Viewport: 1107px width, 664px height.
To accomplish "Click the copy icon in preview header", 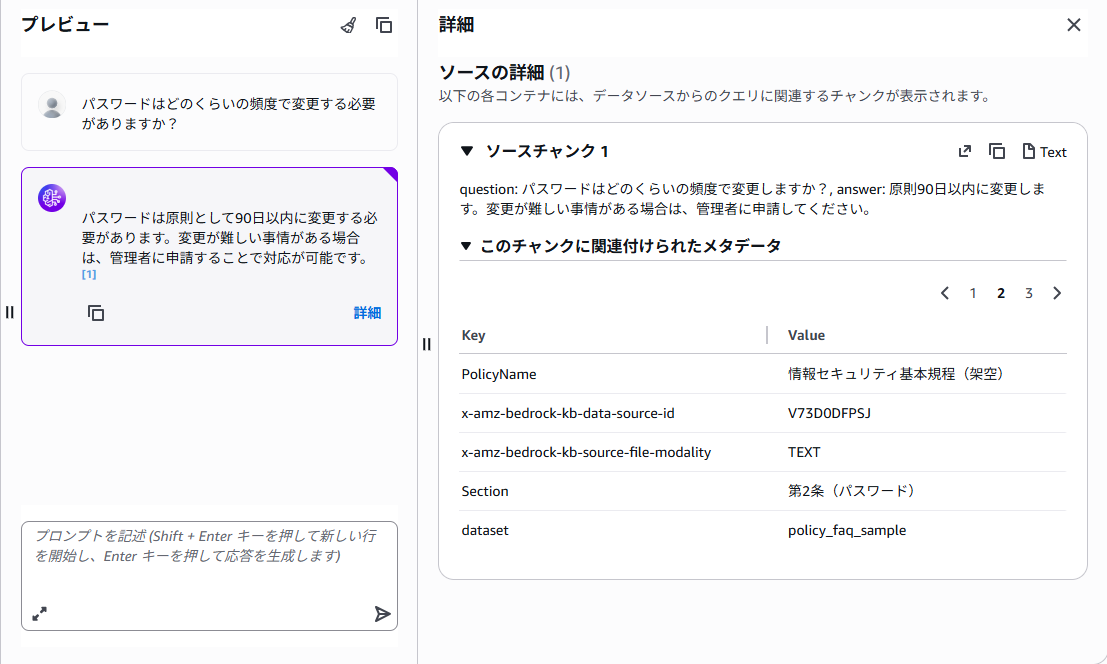I will 384,25.
